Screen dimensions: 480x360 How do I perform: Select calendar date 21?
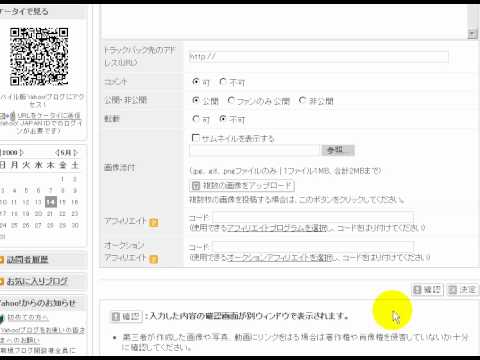[50, 214]
